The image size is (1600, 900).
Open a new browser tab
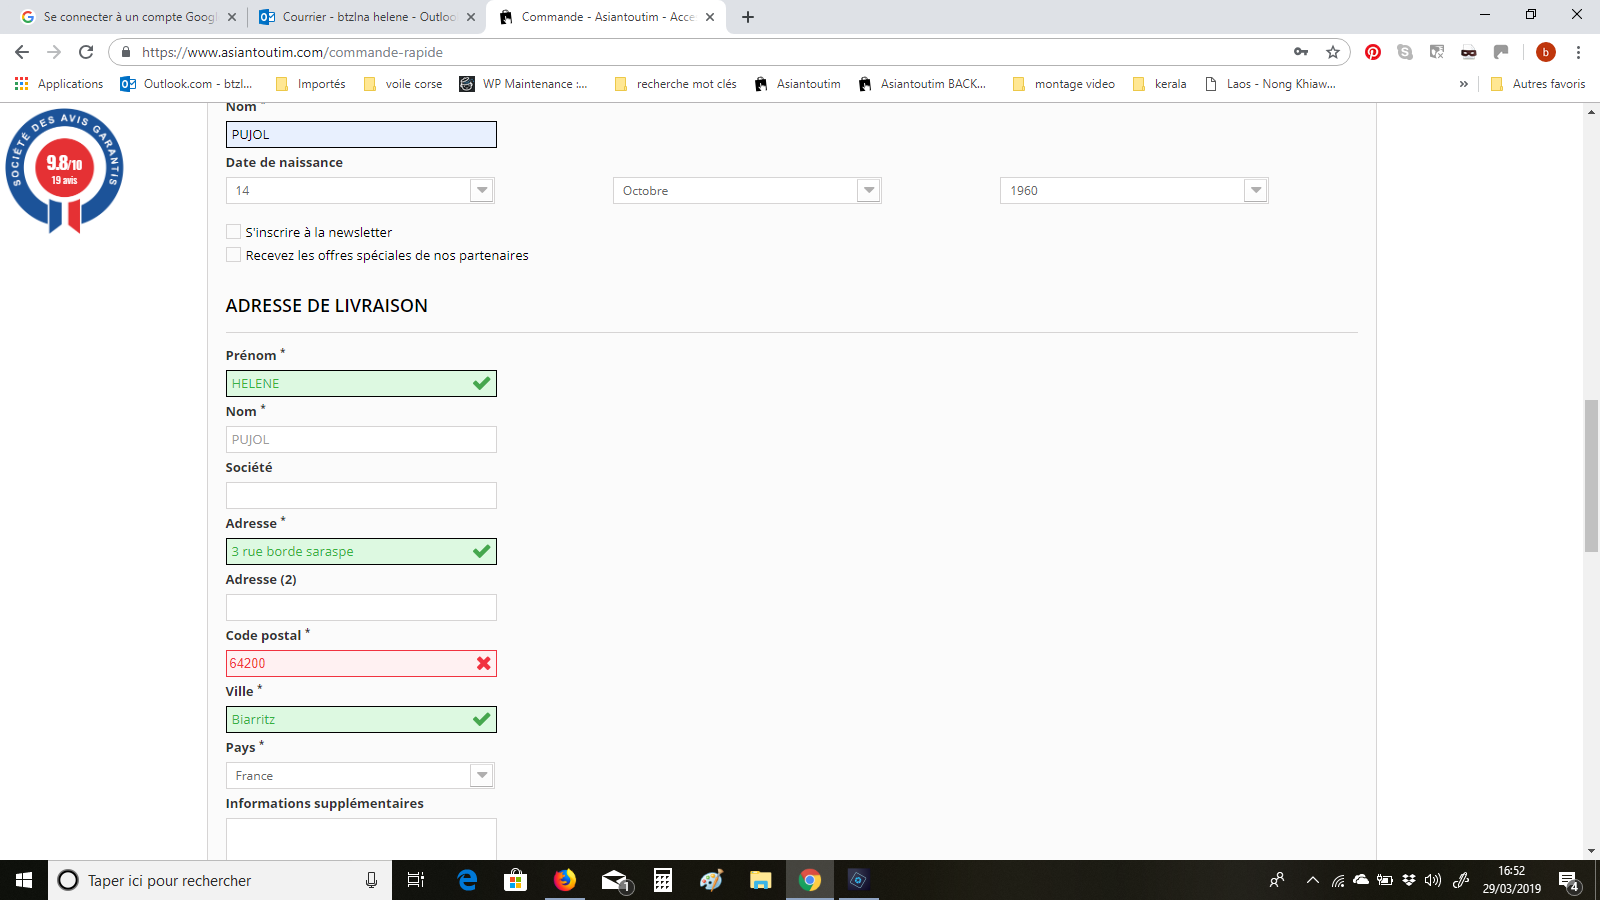pyautogui.click(x=748, y=17)
